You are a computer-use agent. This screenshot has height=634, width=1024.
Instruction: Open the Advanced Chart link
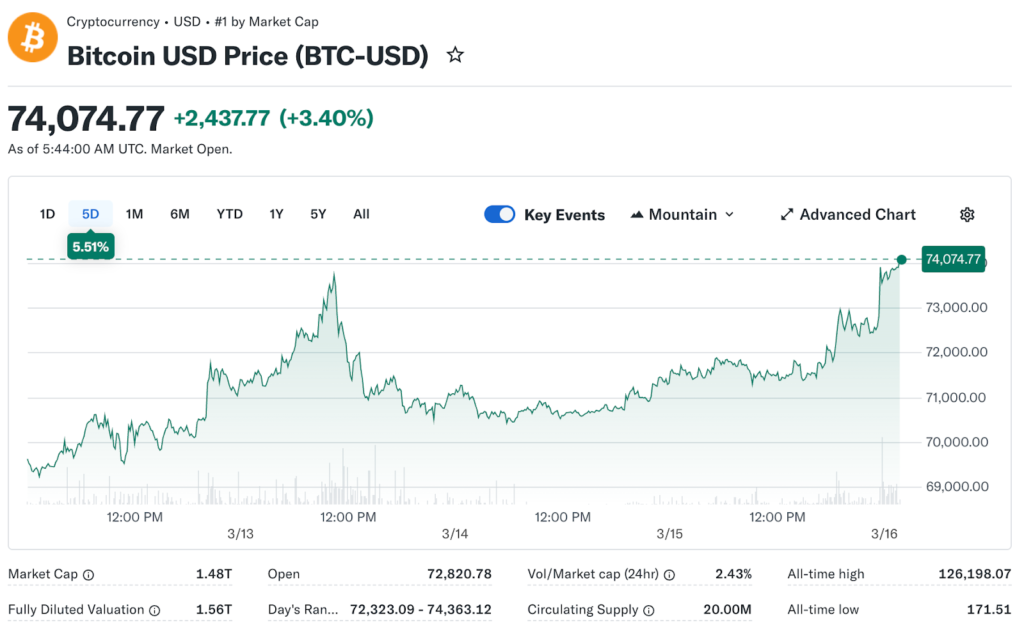tap(857, 215)
